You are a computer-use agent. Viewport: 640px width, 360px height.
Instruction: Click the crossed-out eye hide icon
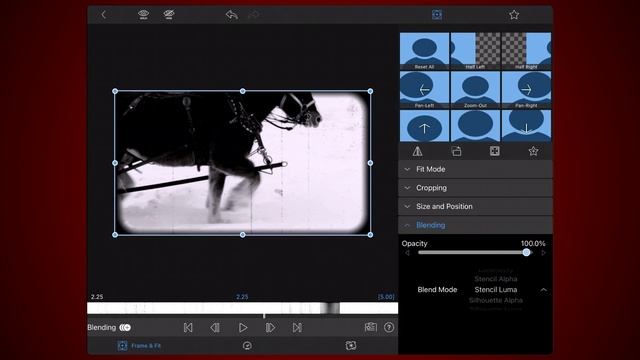(169, 15)
